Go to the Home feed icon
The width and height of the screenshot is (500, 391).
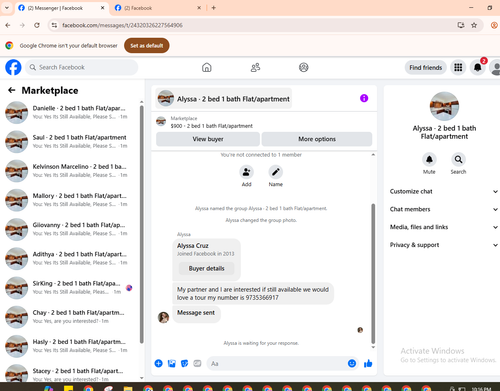(207, 67)
